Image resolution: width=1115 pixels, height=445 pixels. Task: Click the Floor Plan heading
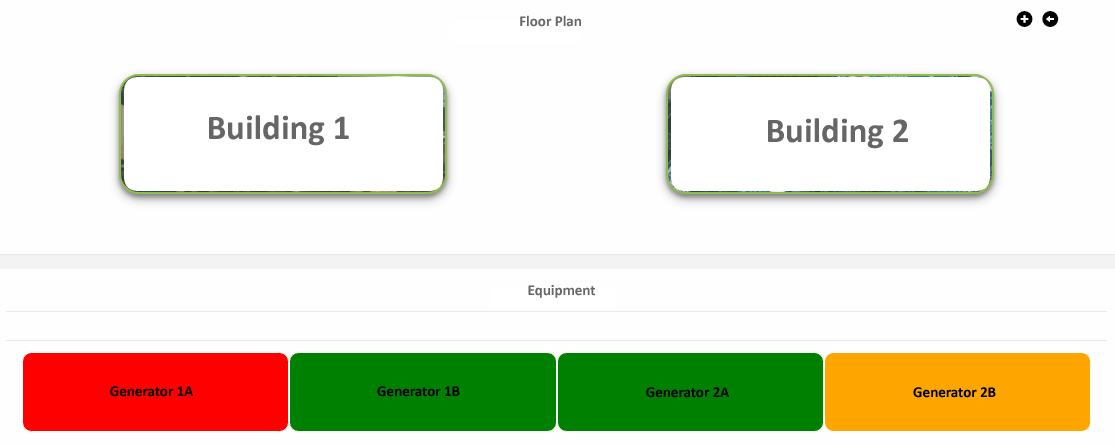pyautogui.click(x=550, y=21)
